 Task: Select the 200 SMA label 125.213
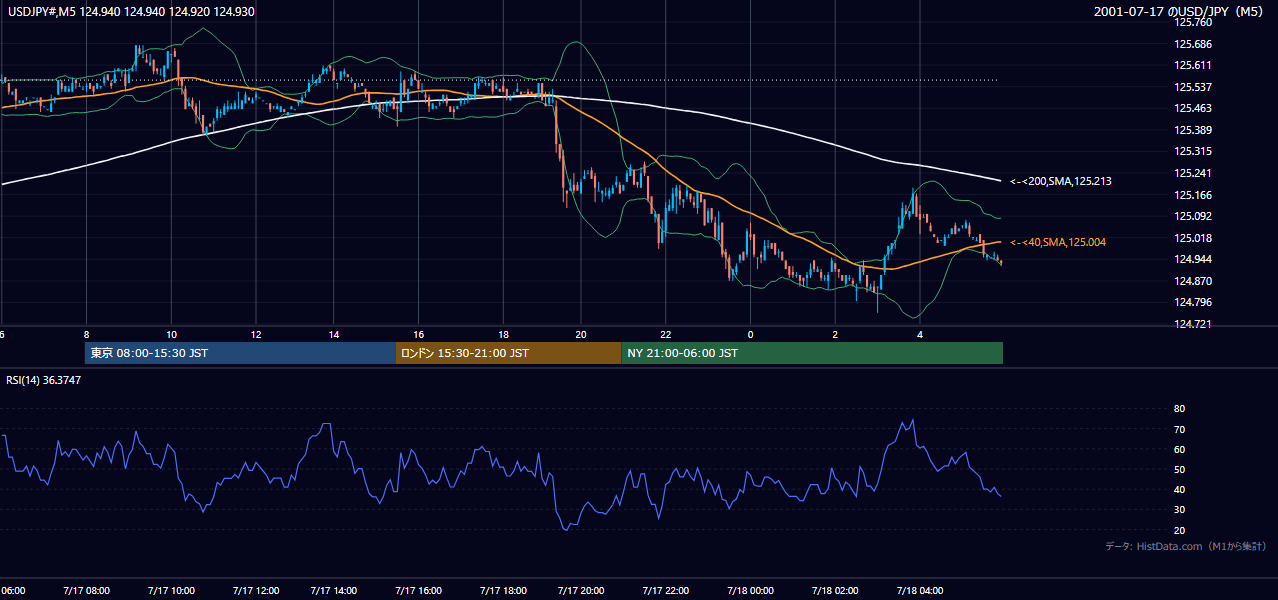[x=1061, y=181]
